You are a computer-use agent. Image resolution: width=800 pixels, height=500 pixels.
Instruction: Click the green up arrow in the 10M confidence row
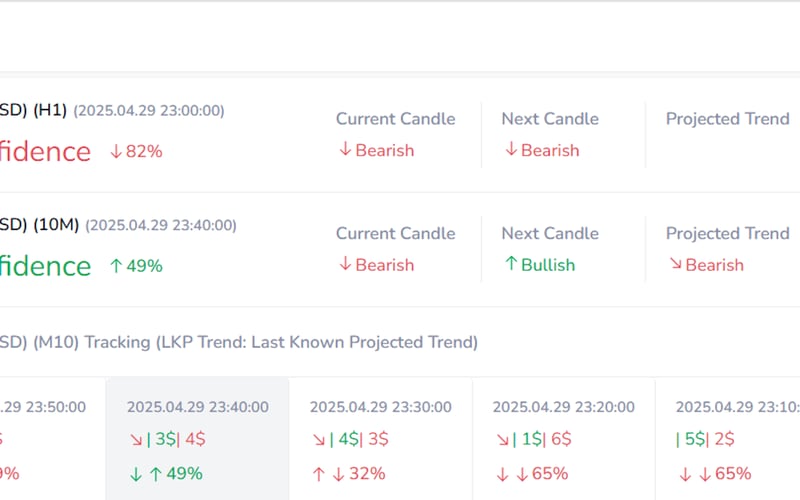coord(116,266)
